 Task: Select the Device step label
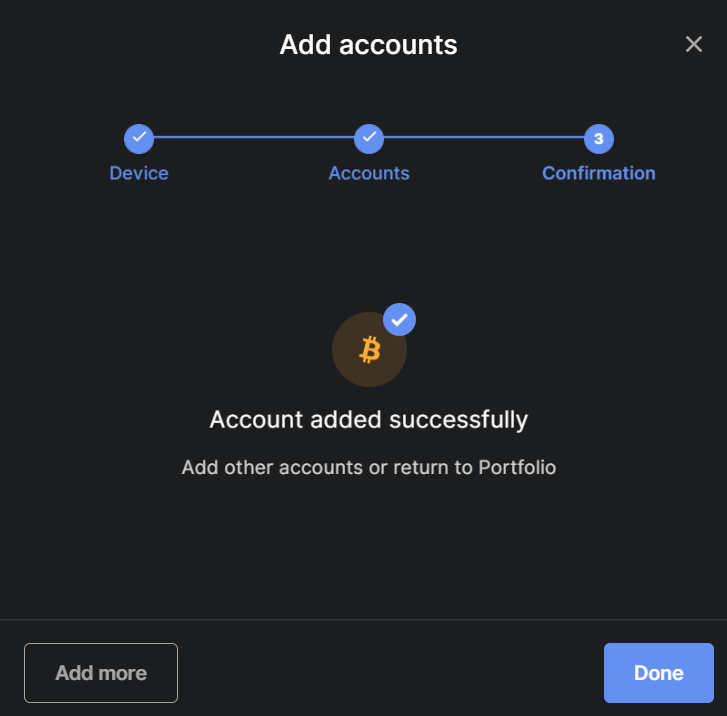coord(139,173)
